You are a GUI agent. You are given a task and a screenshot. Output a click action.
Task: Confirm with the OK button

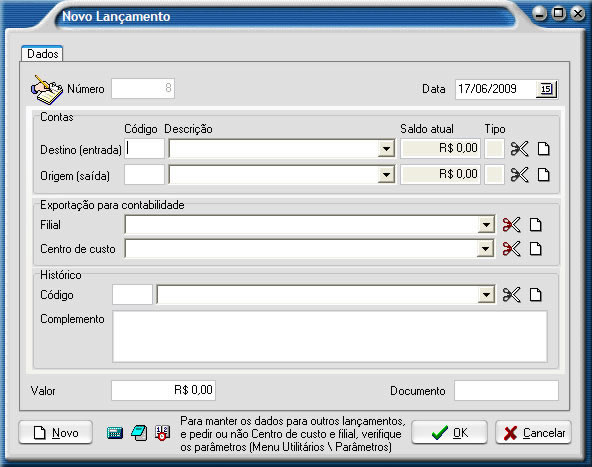pos(449,433)
